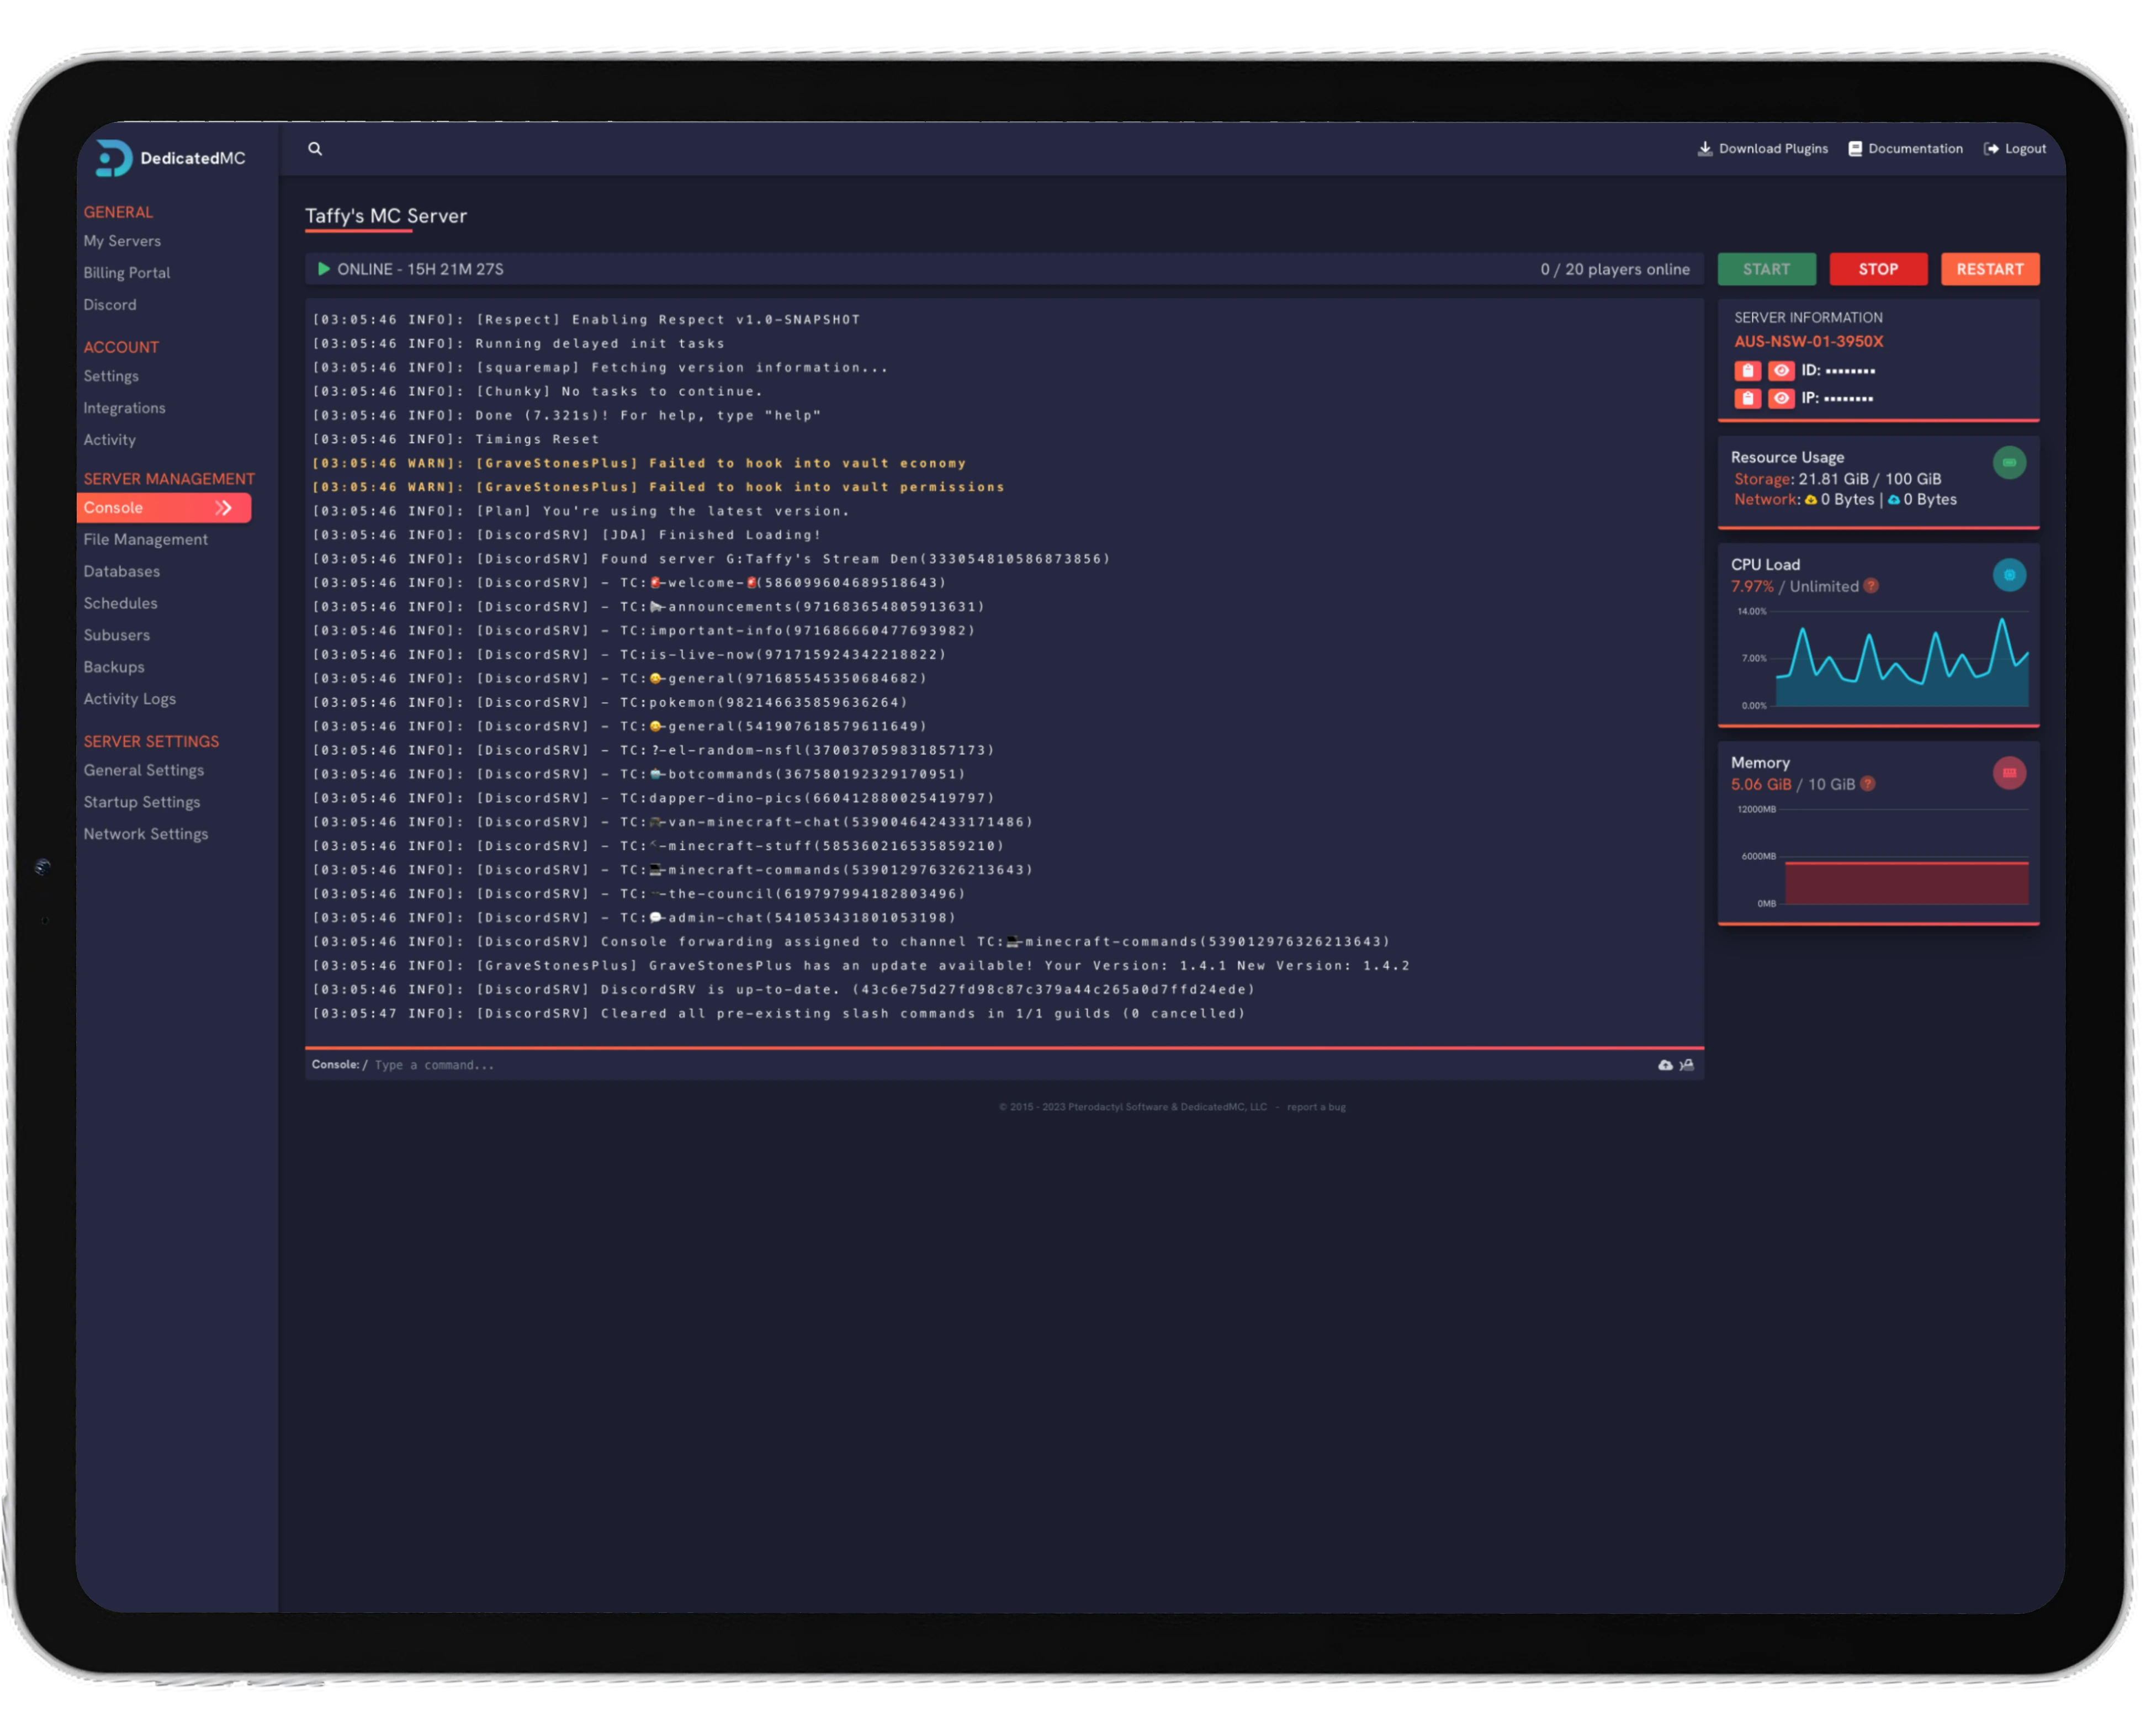Open Billing Portal link

click(x=127, y=274)
